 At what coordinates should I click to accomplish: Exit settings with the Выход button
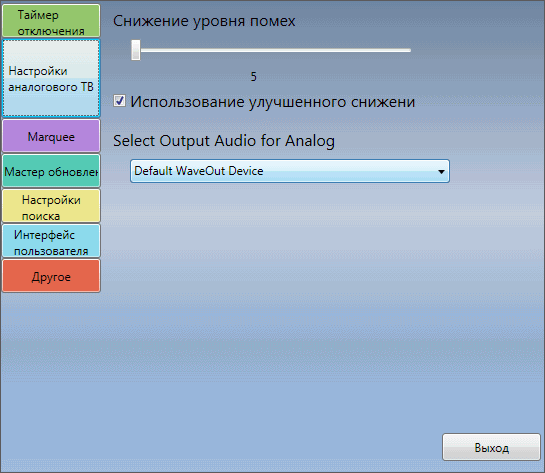pyautogui.click(x=491, y=448)
